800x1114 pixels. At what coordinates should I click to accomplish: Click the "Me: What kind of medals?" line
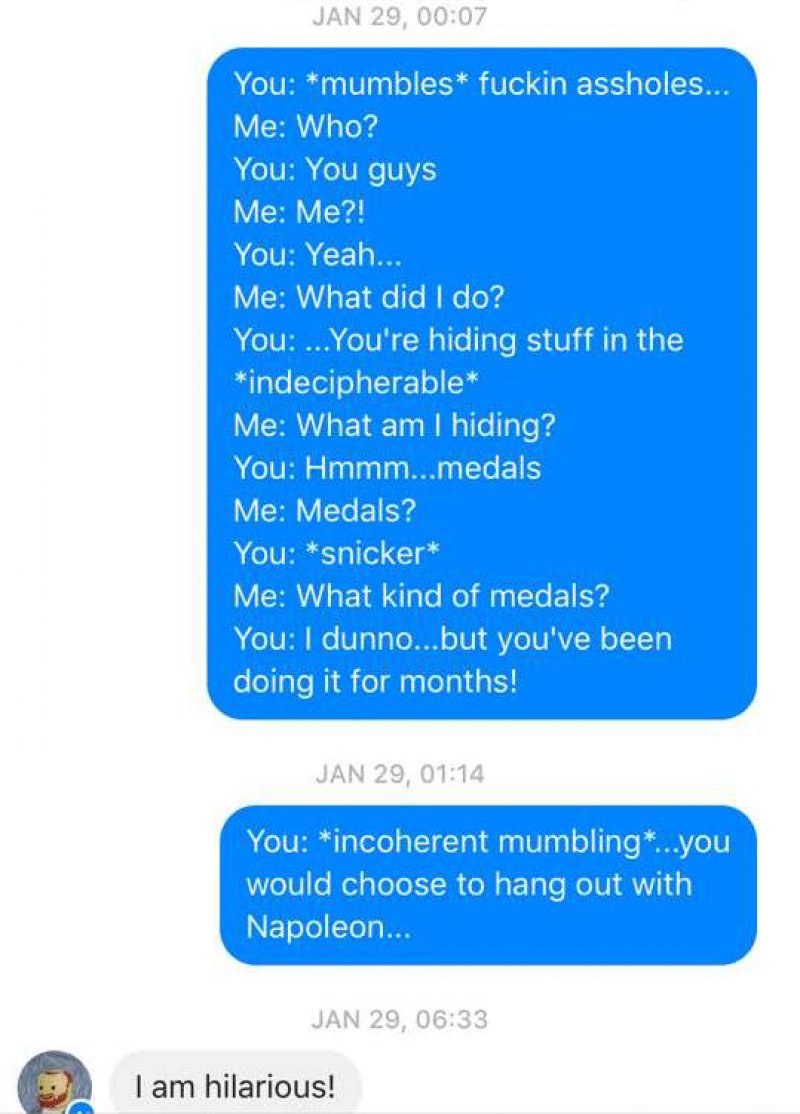pyautogui.click(x=421, y=595)
